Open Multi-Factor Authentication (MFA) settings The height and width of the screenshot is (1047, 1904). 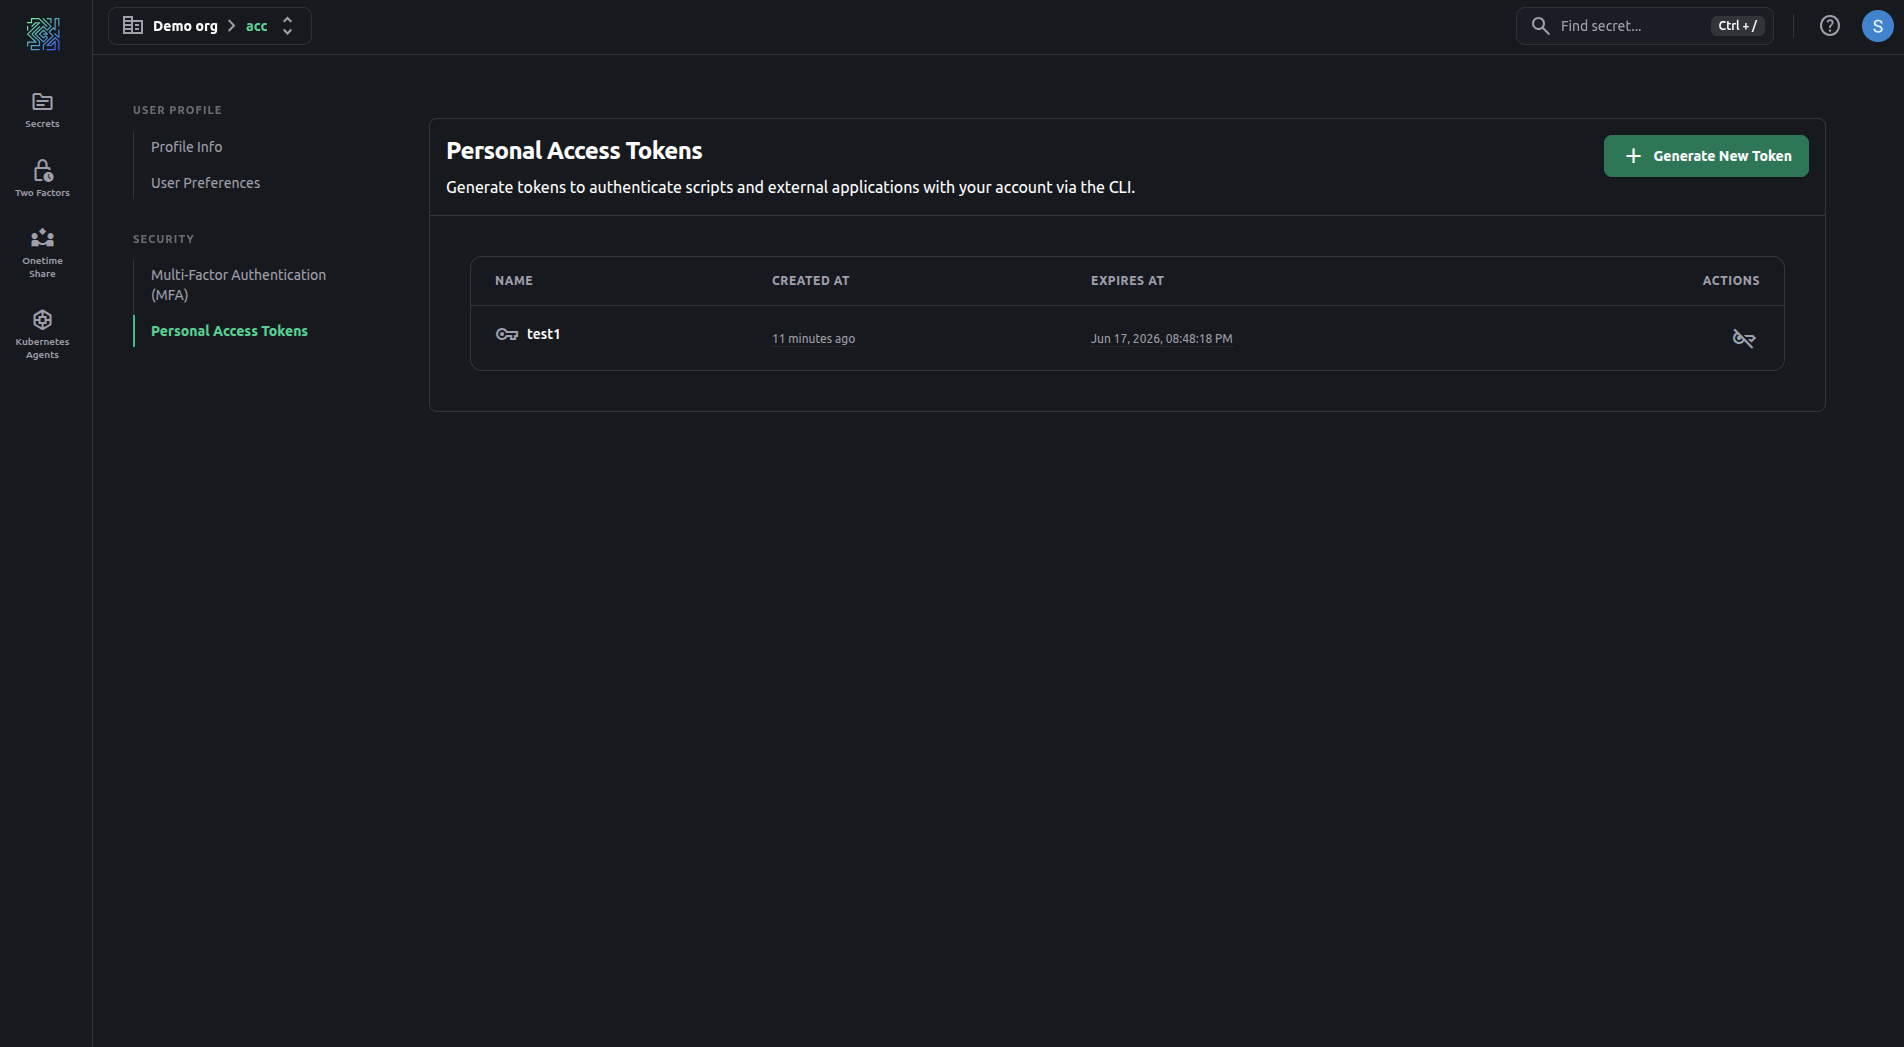(x=238, y=285)
